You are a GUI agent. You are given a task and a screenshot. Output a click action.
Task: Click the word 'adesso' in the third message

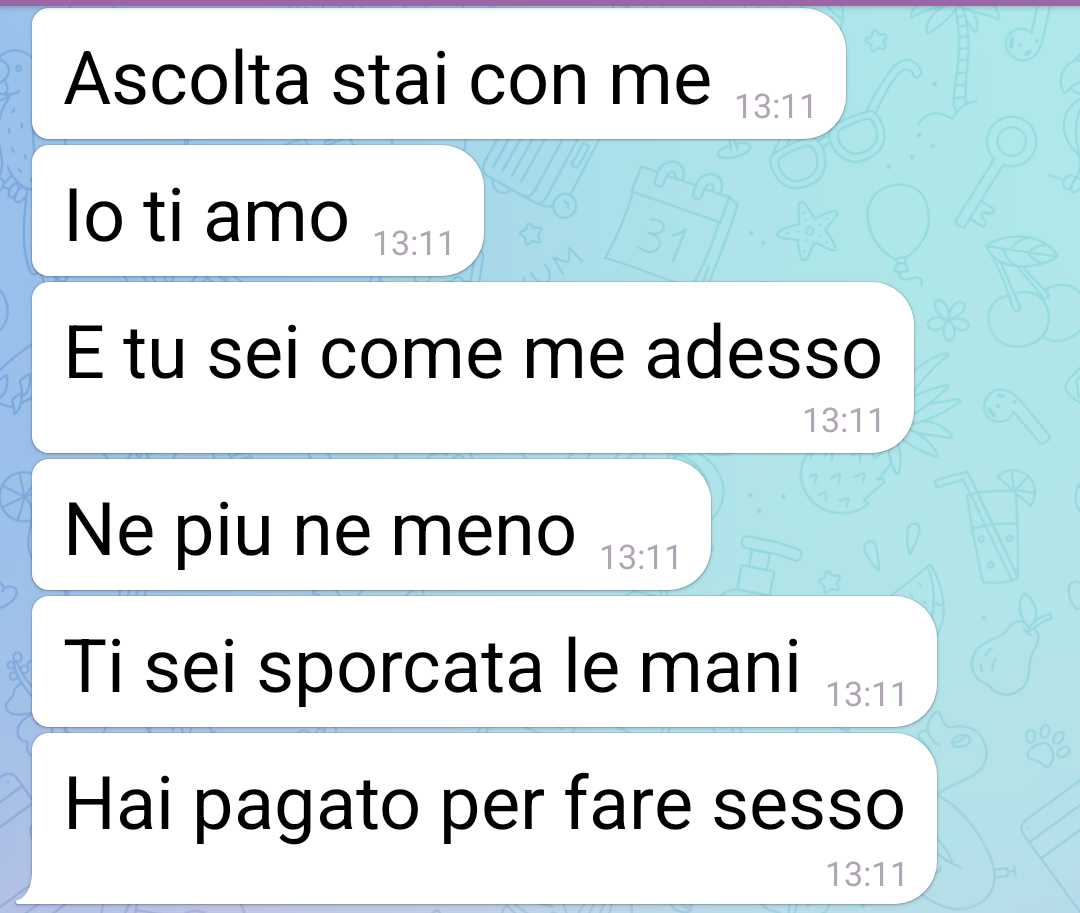pos(764,352)
